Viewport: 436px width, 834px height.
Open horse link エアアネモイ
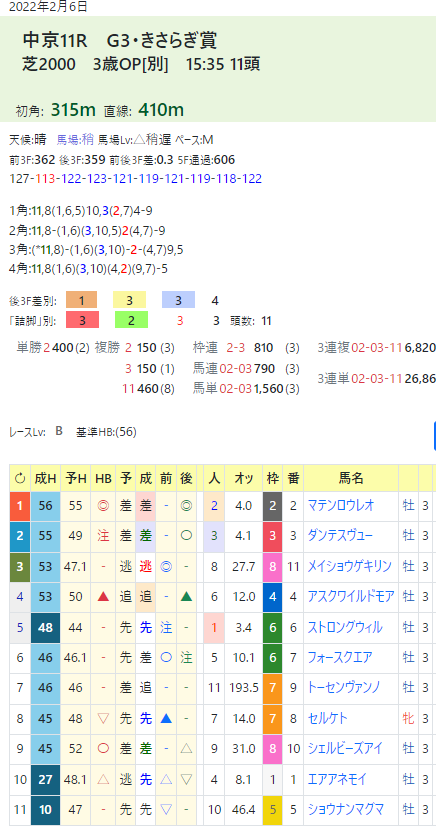[x=337, y=779]
